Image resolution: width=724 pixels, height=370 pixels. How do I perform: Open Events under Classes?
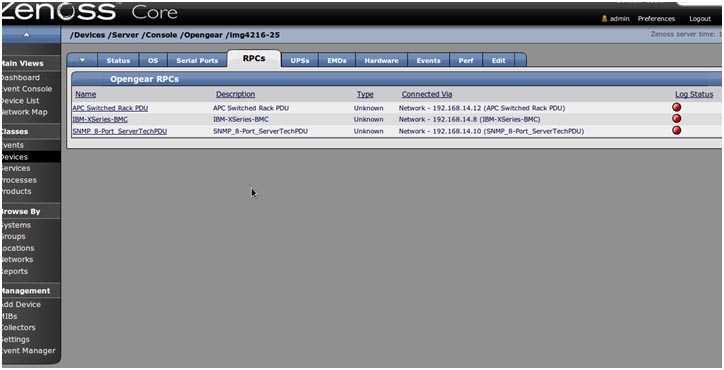pyautogui.click(x=12, y=145)
